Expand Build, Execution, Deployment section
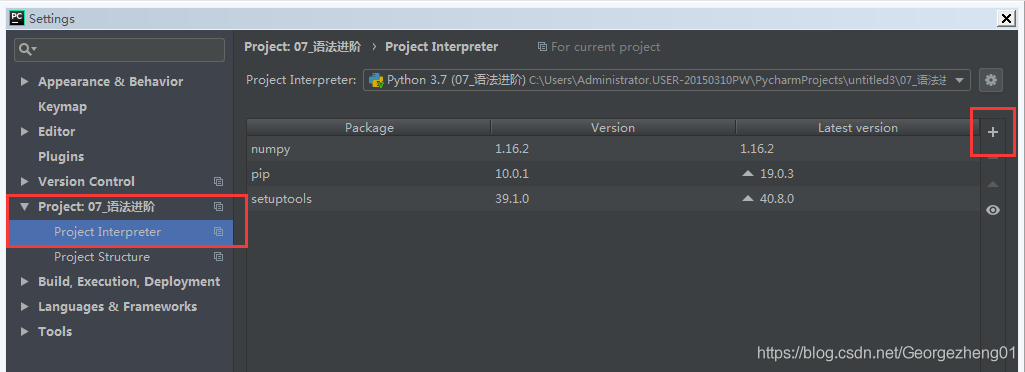 pos(25,282)
